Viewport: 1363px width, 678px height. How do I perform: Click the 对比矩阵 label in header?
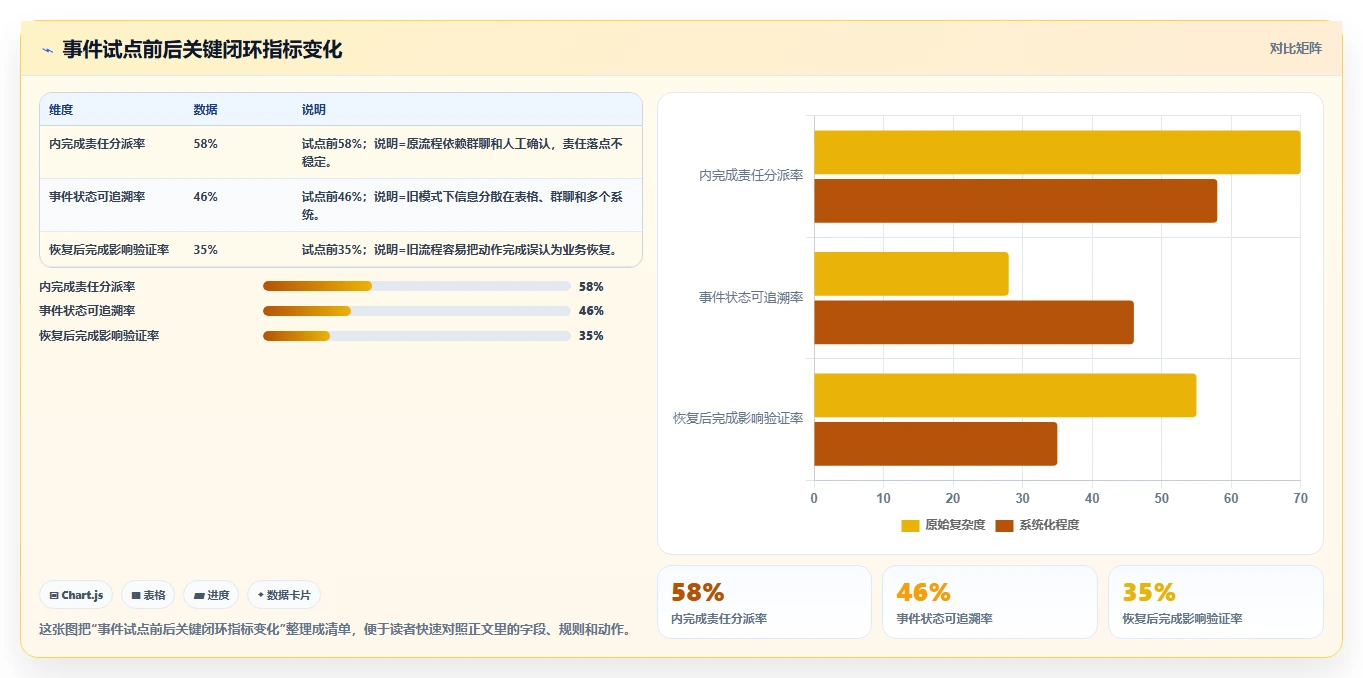pos(1295,48)
